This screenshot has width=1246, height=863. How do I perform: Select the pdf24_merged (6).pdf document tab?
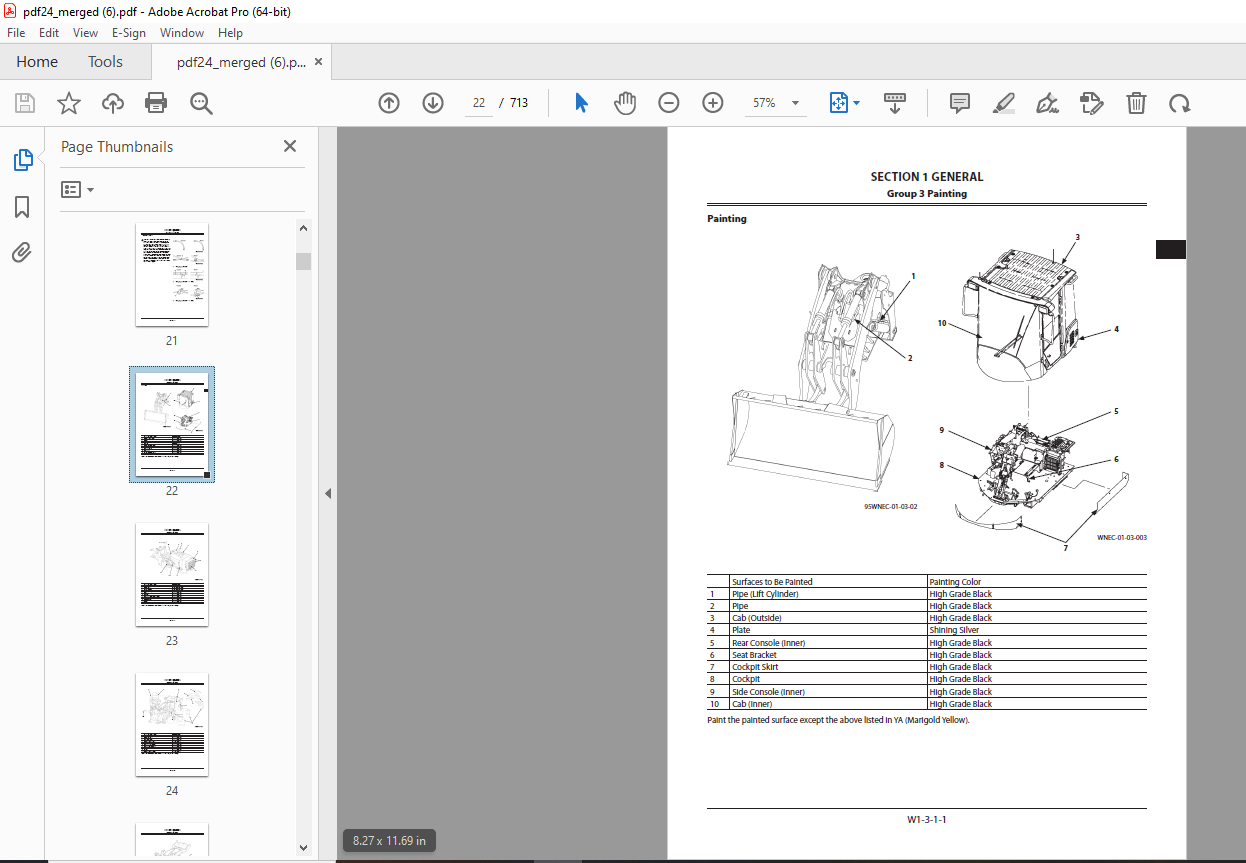241,62
